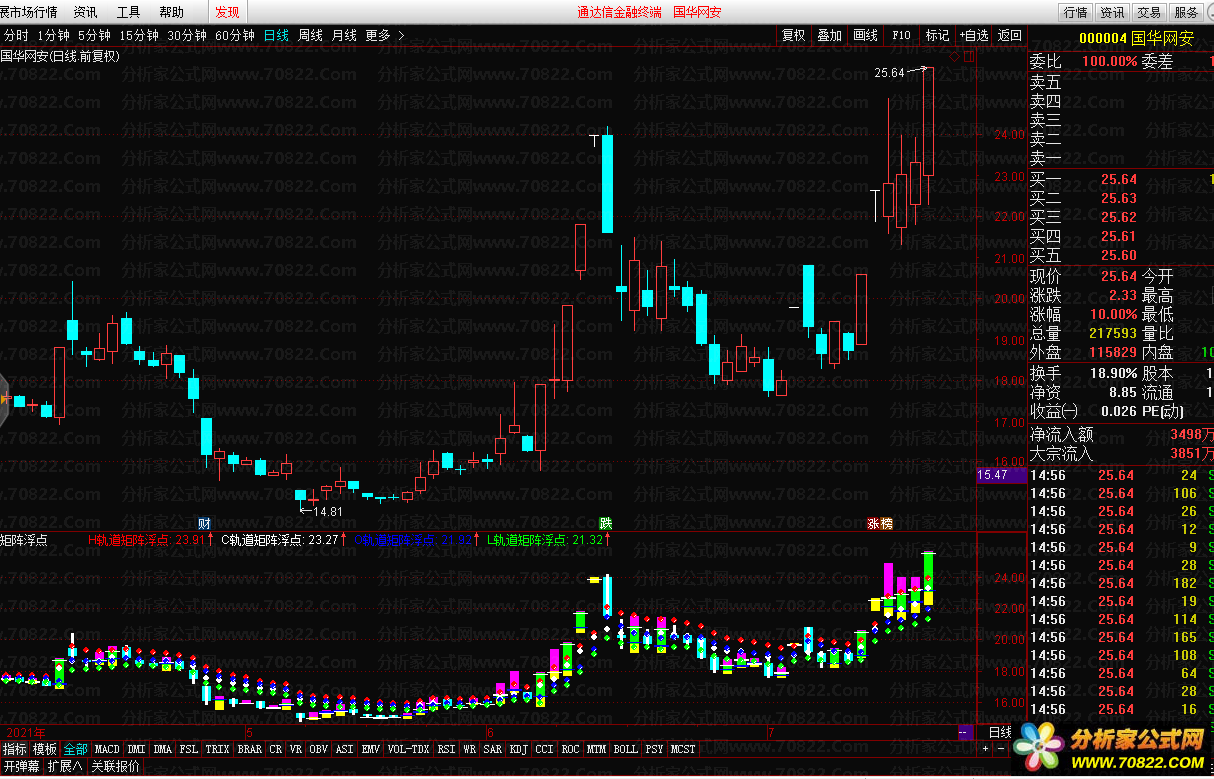The image size is (1214, 779).
Task: Click the 叠加 toolbar button
Action: [x=829, y=35]
